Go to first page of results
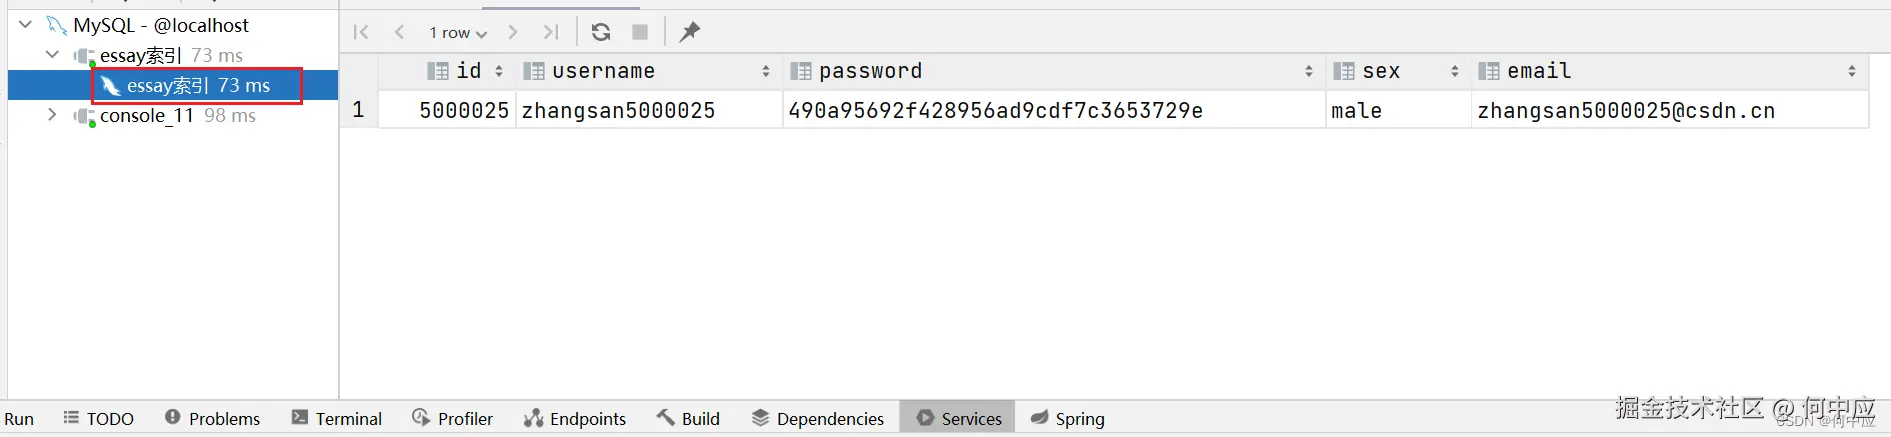This screenshot has width=1891, height=437. click(361, 32)
